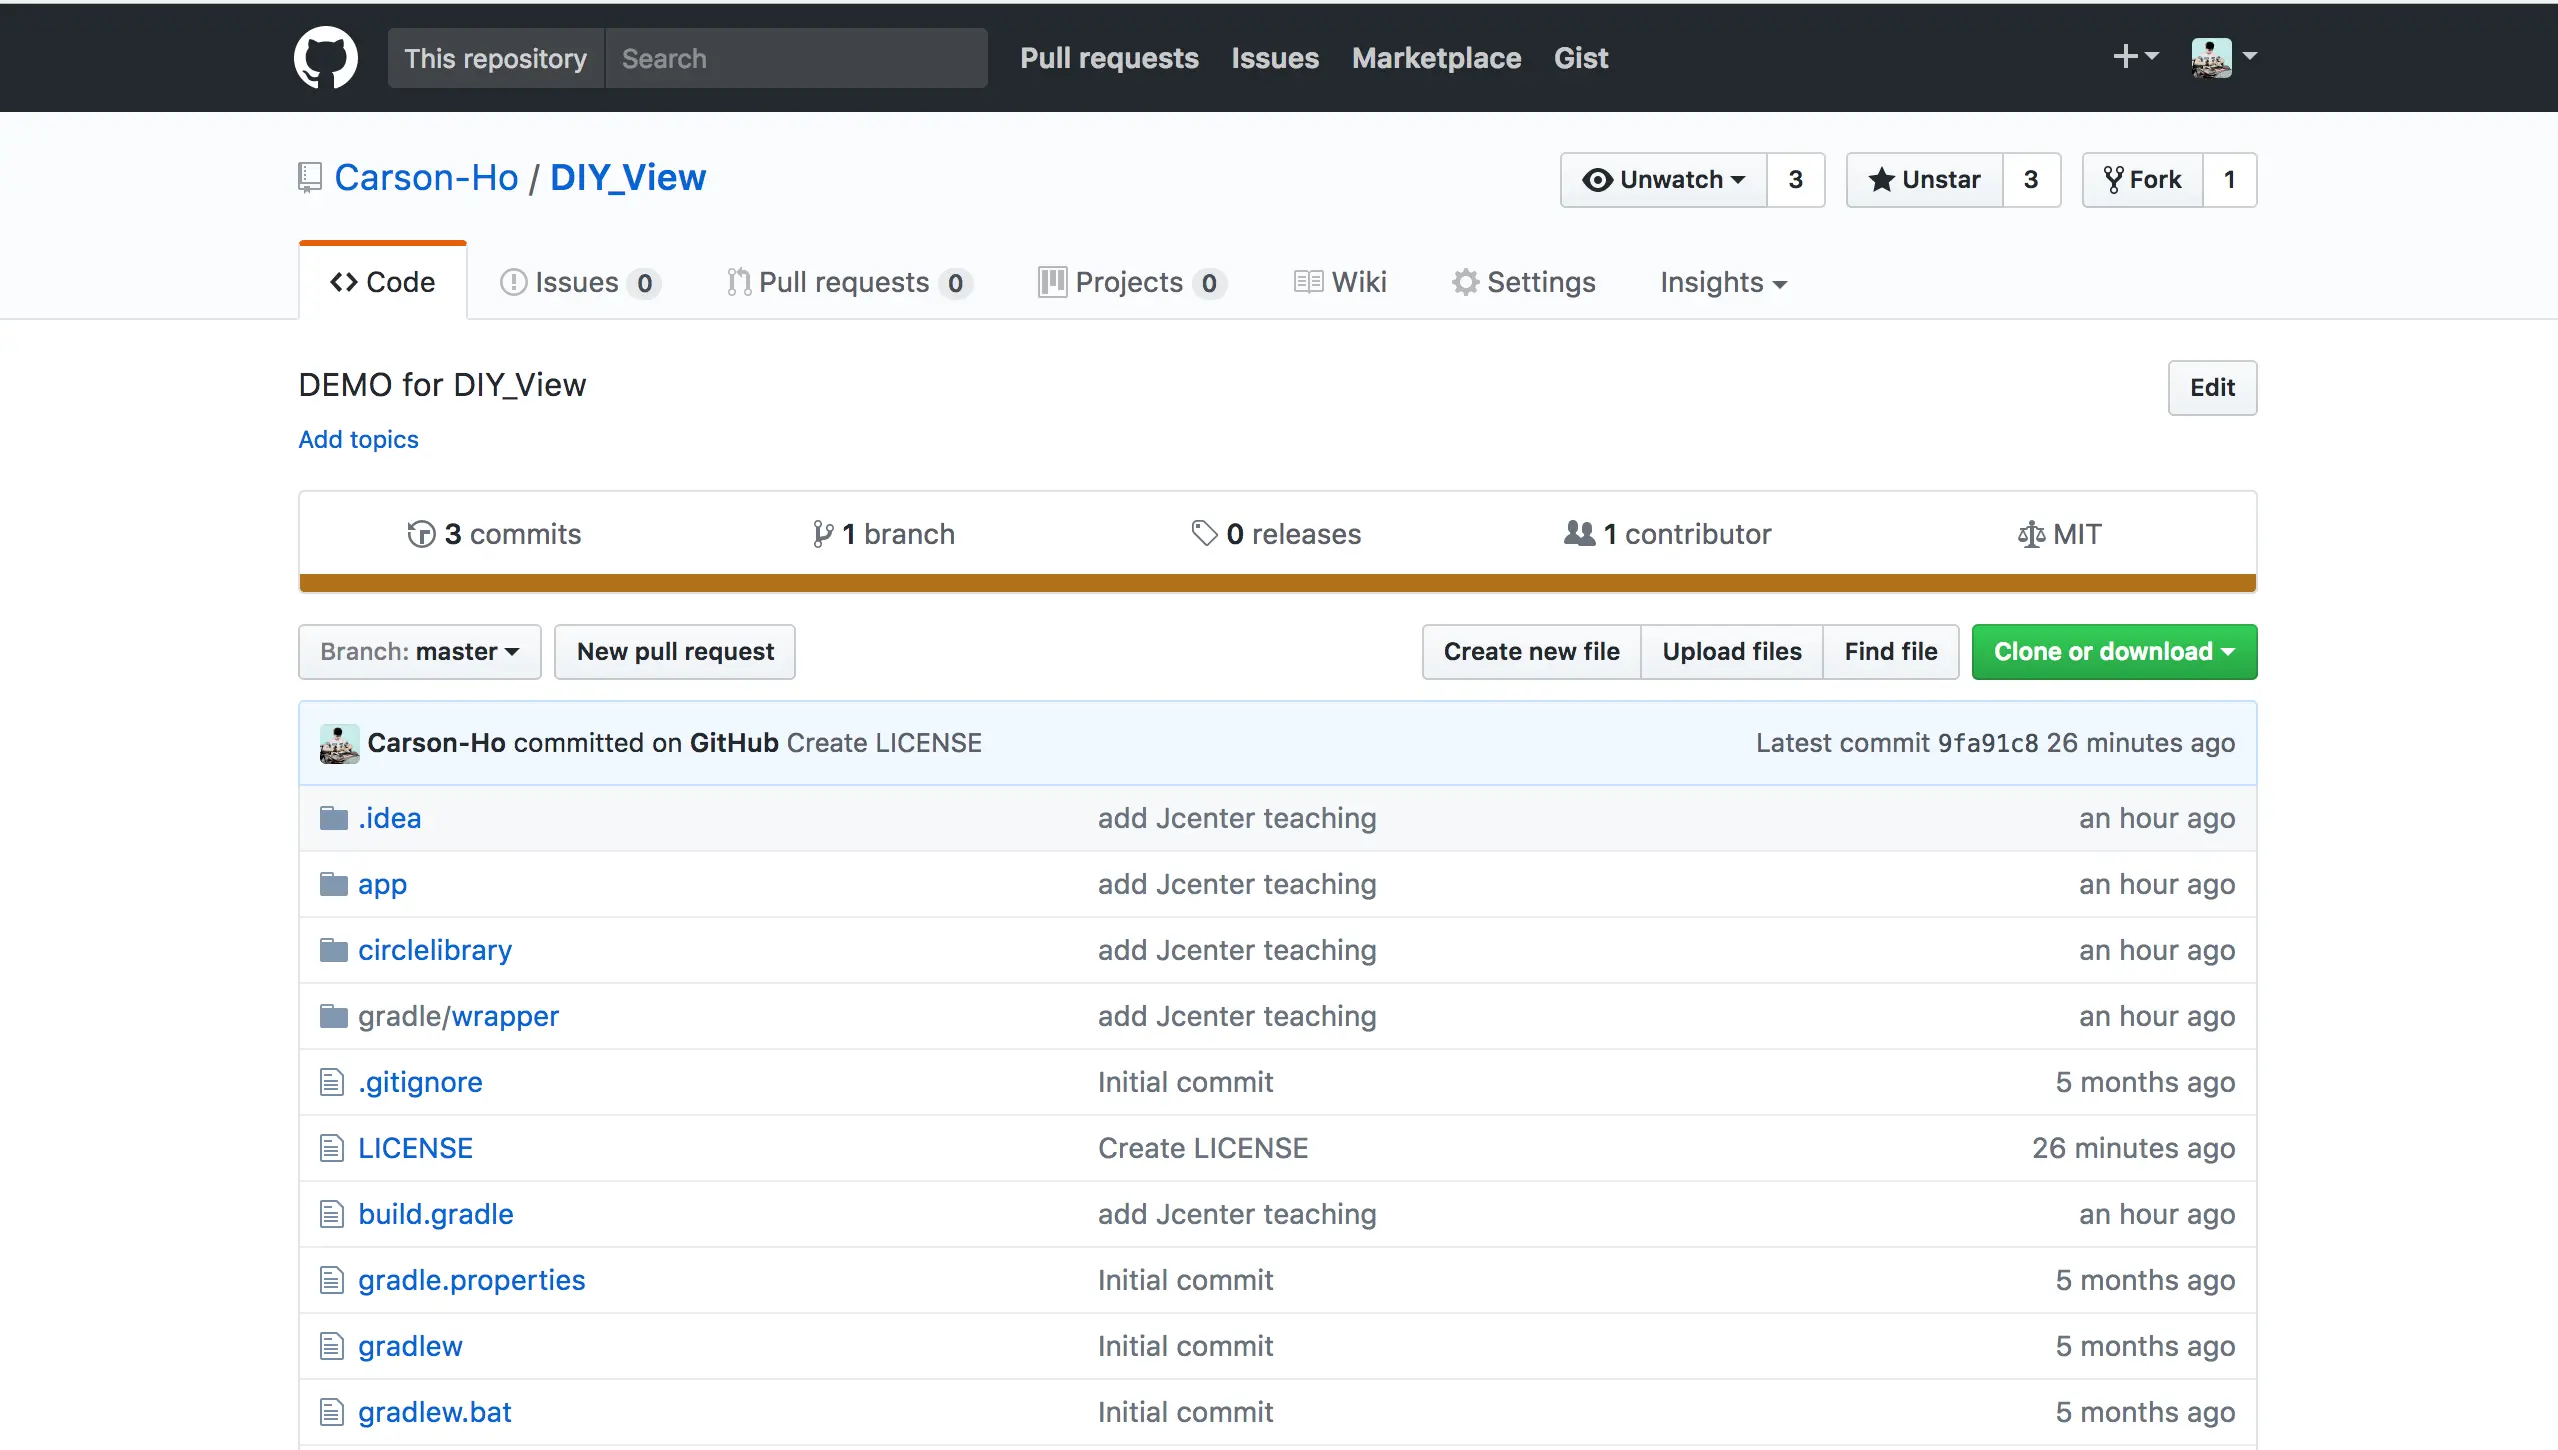
Task: Open the circlelibrary folder
Action: point(434,950)
